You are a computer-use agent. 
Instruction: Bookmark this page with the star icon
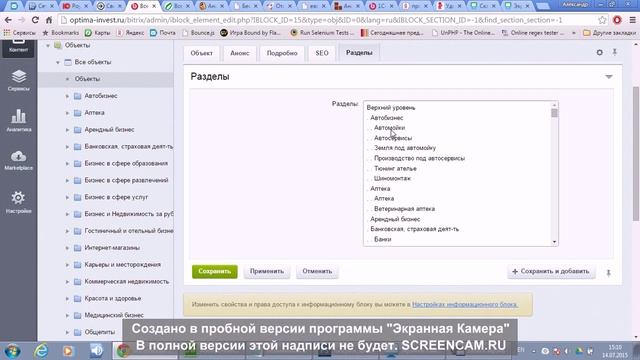602,20
